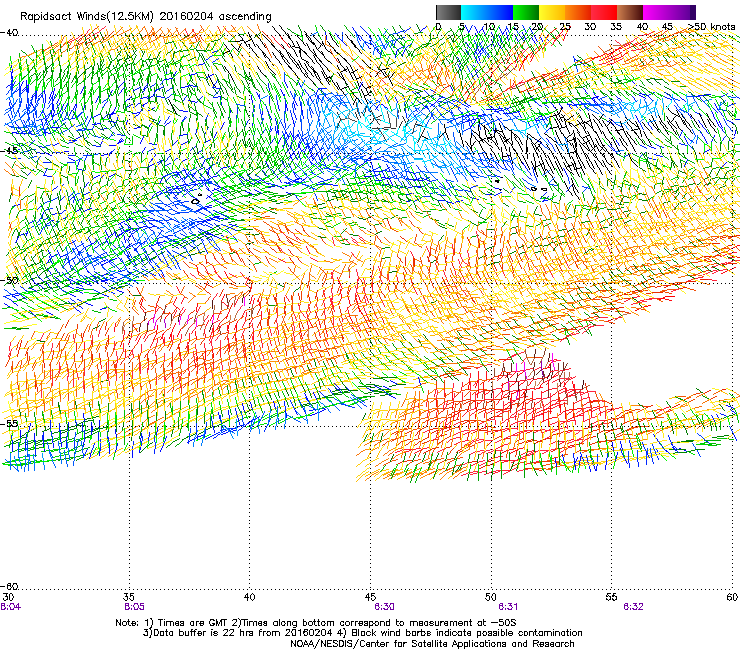
Task: Click the '>50 knots' legend label
Action: pos(711,27)
